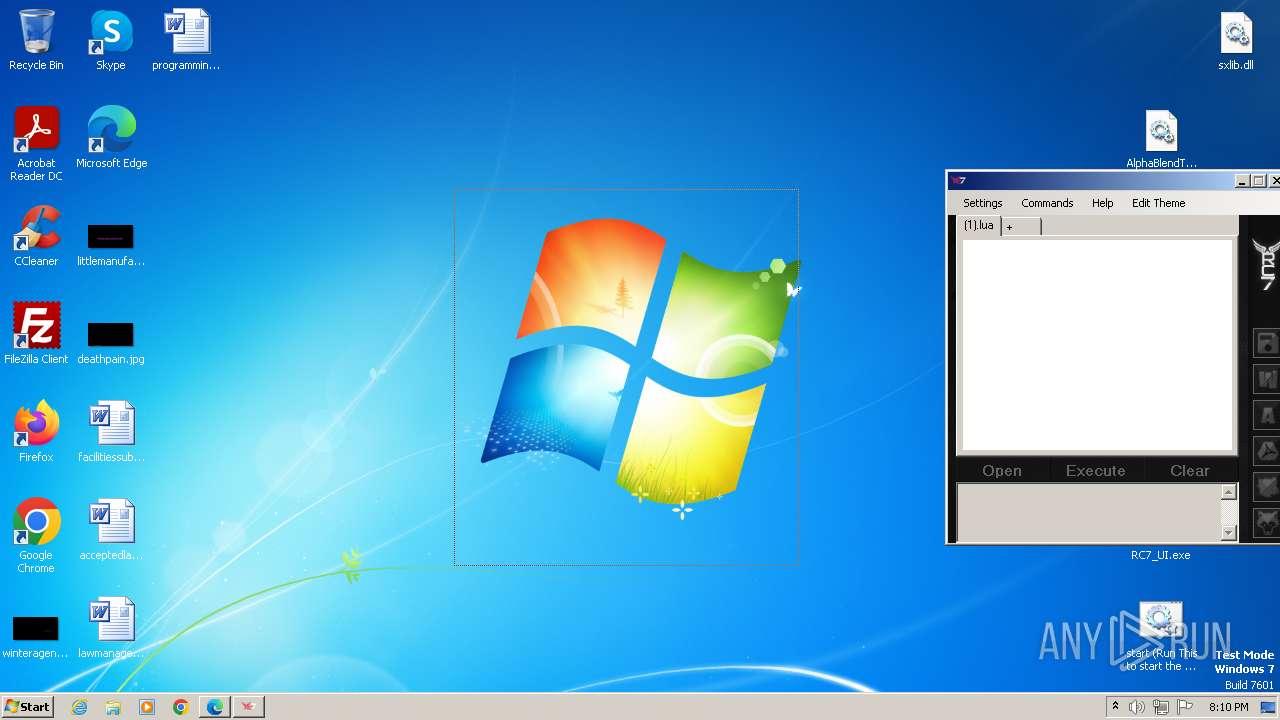Select the acceptedla... Word document

click(x=110, y=530)
